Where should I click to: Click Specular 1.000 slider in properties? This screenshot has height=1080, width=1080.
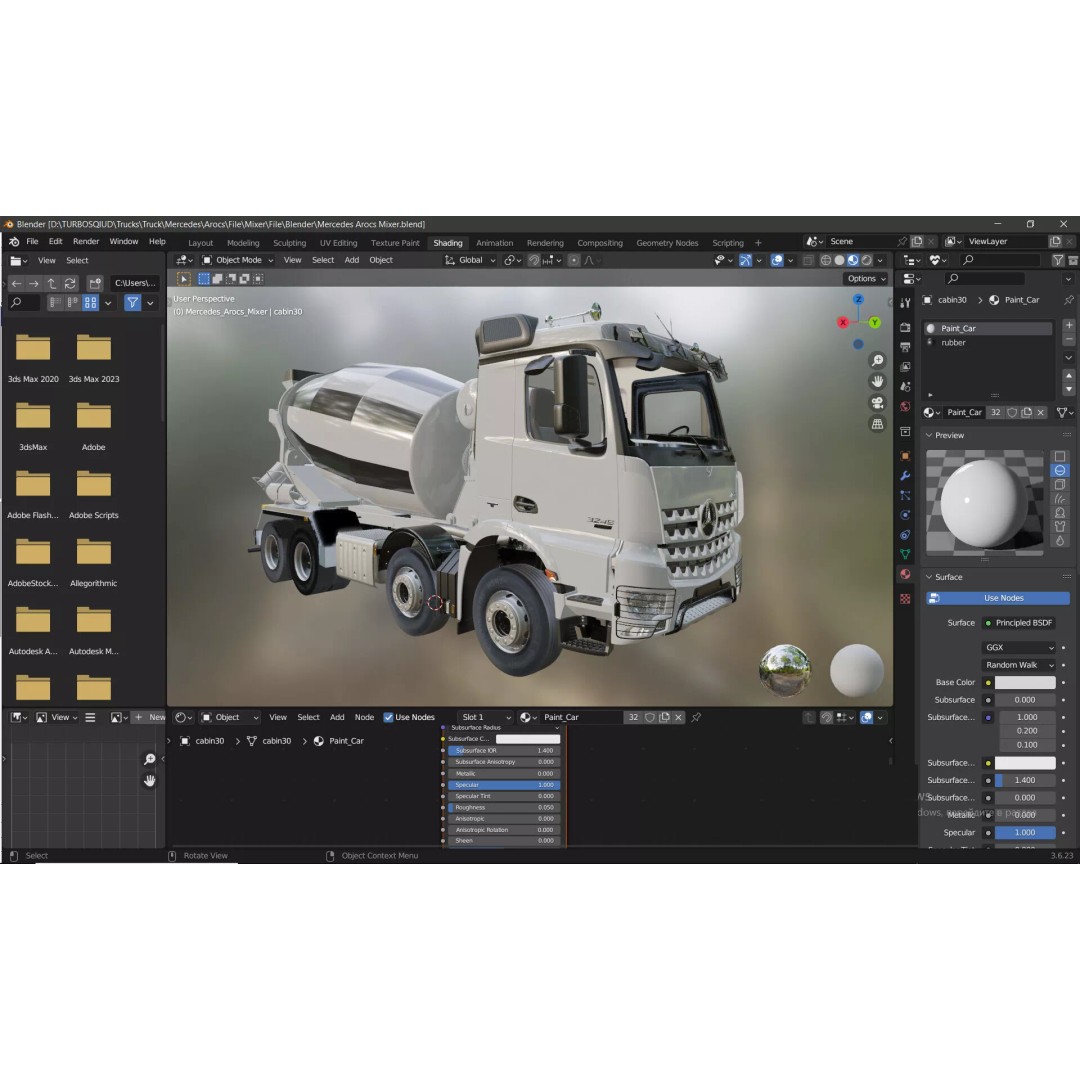(1025, 833)
